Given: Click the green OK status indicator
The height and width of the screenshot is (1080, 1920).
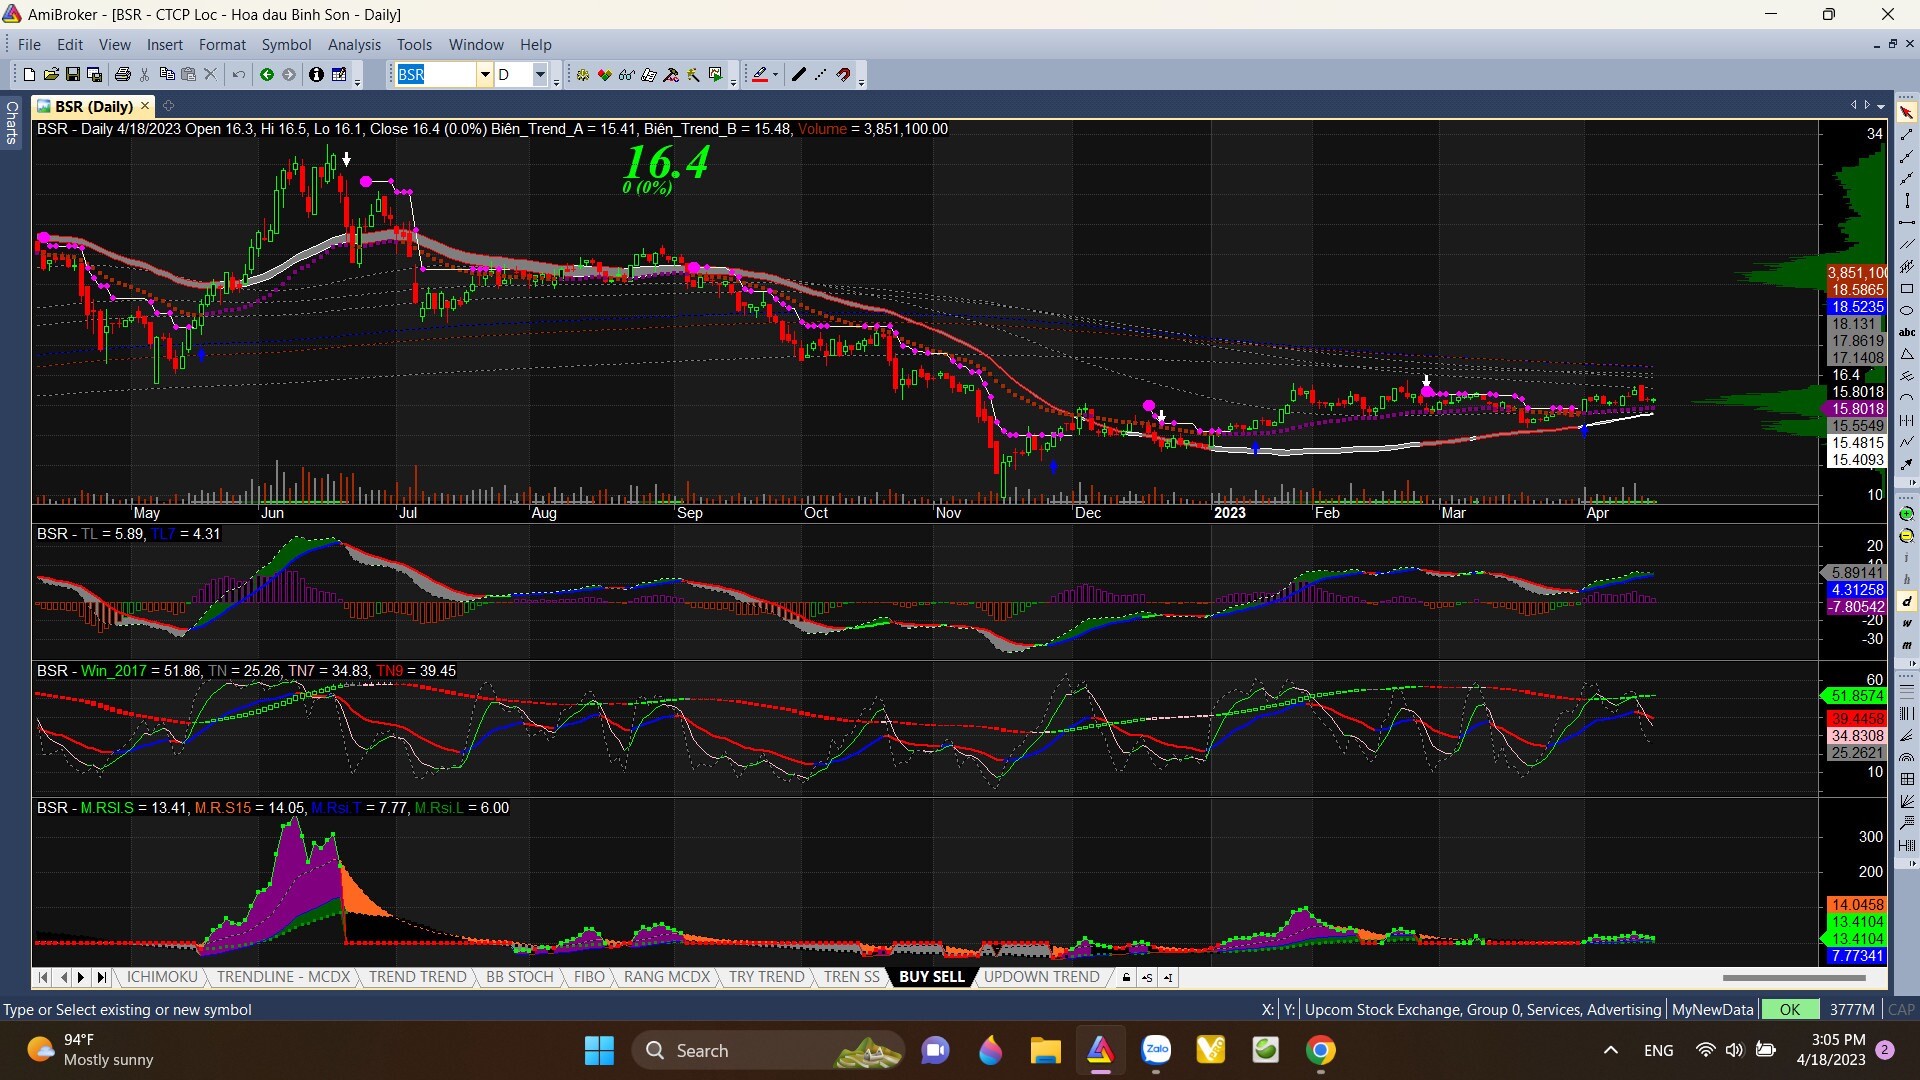Looking at the screenshot, I should coord(1789,1009).
